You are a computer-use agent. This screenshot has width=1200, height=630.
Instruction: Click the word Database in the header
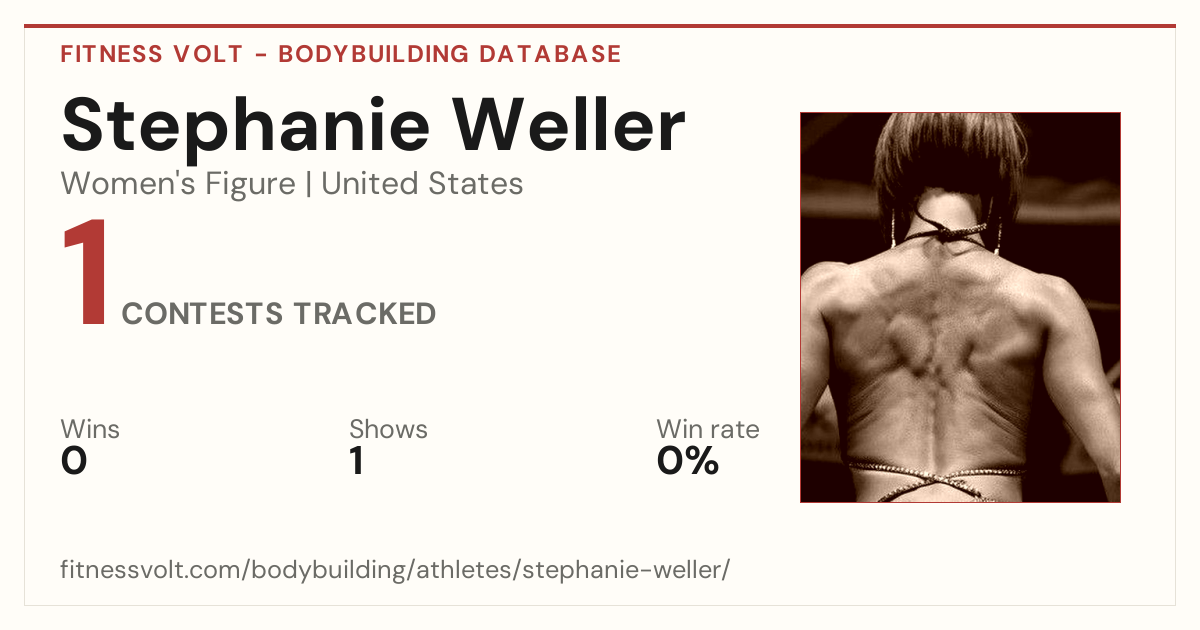tap(550, 54)
